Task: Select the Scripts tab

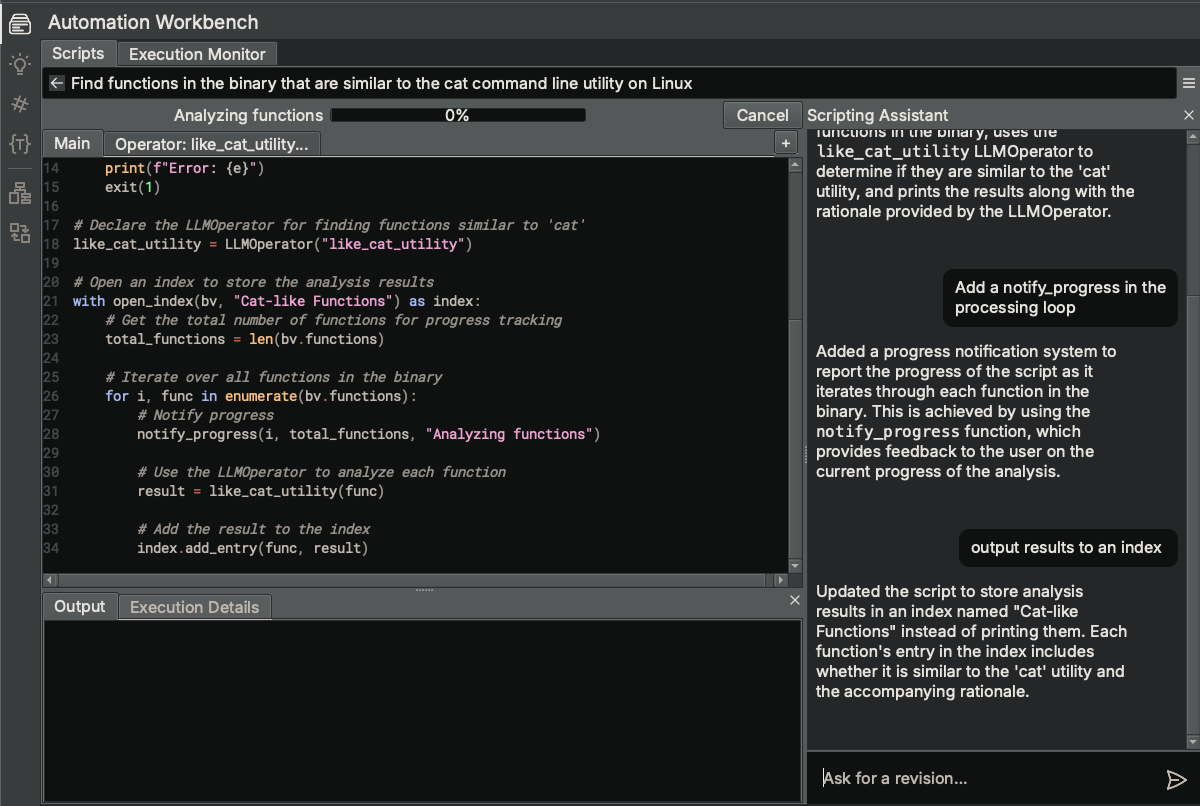Action: pos(78,54)
